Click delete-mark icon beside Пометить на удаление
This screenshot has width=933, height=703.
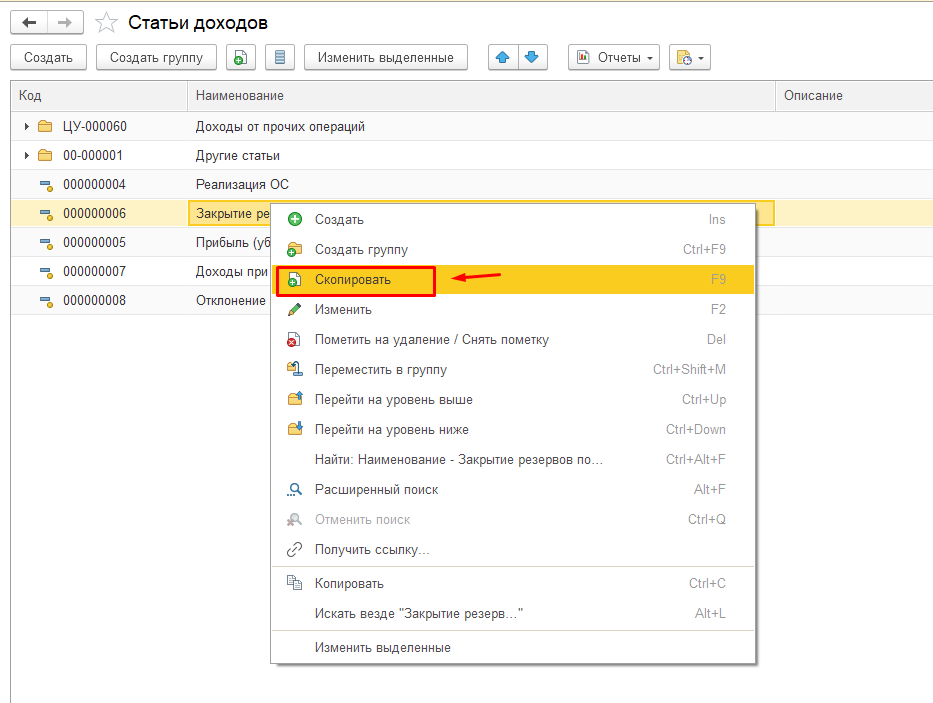[x=293, y=339]
